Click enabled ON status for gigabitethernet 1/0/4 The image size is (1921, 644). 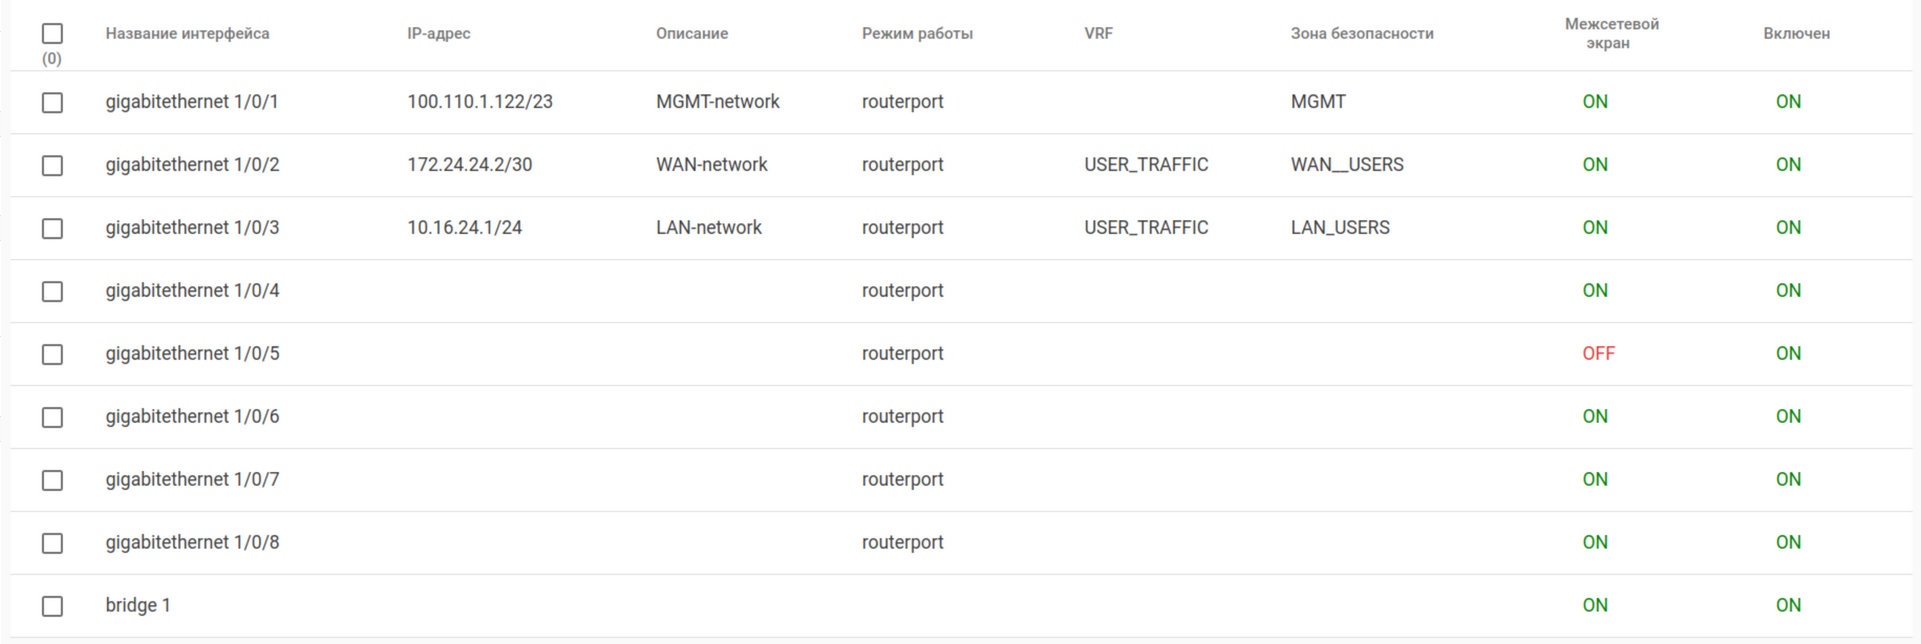pos(1788,291)
